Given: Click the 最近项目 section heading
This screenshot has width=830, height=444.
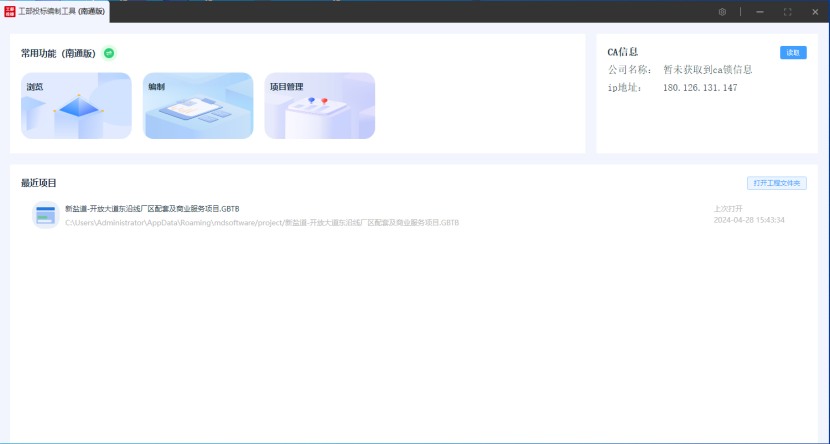Looking at the screenshot, I should pos(39,183).
